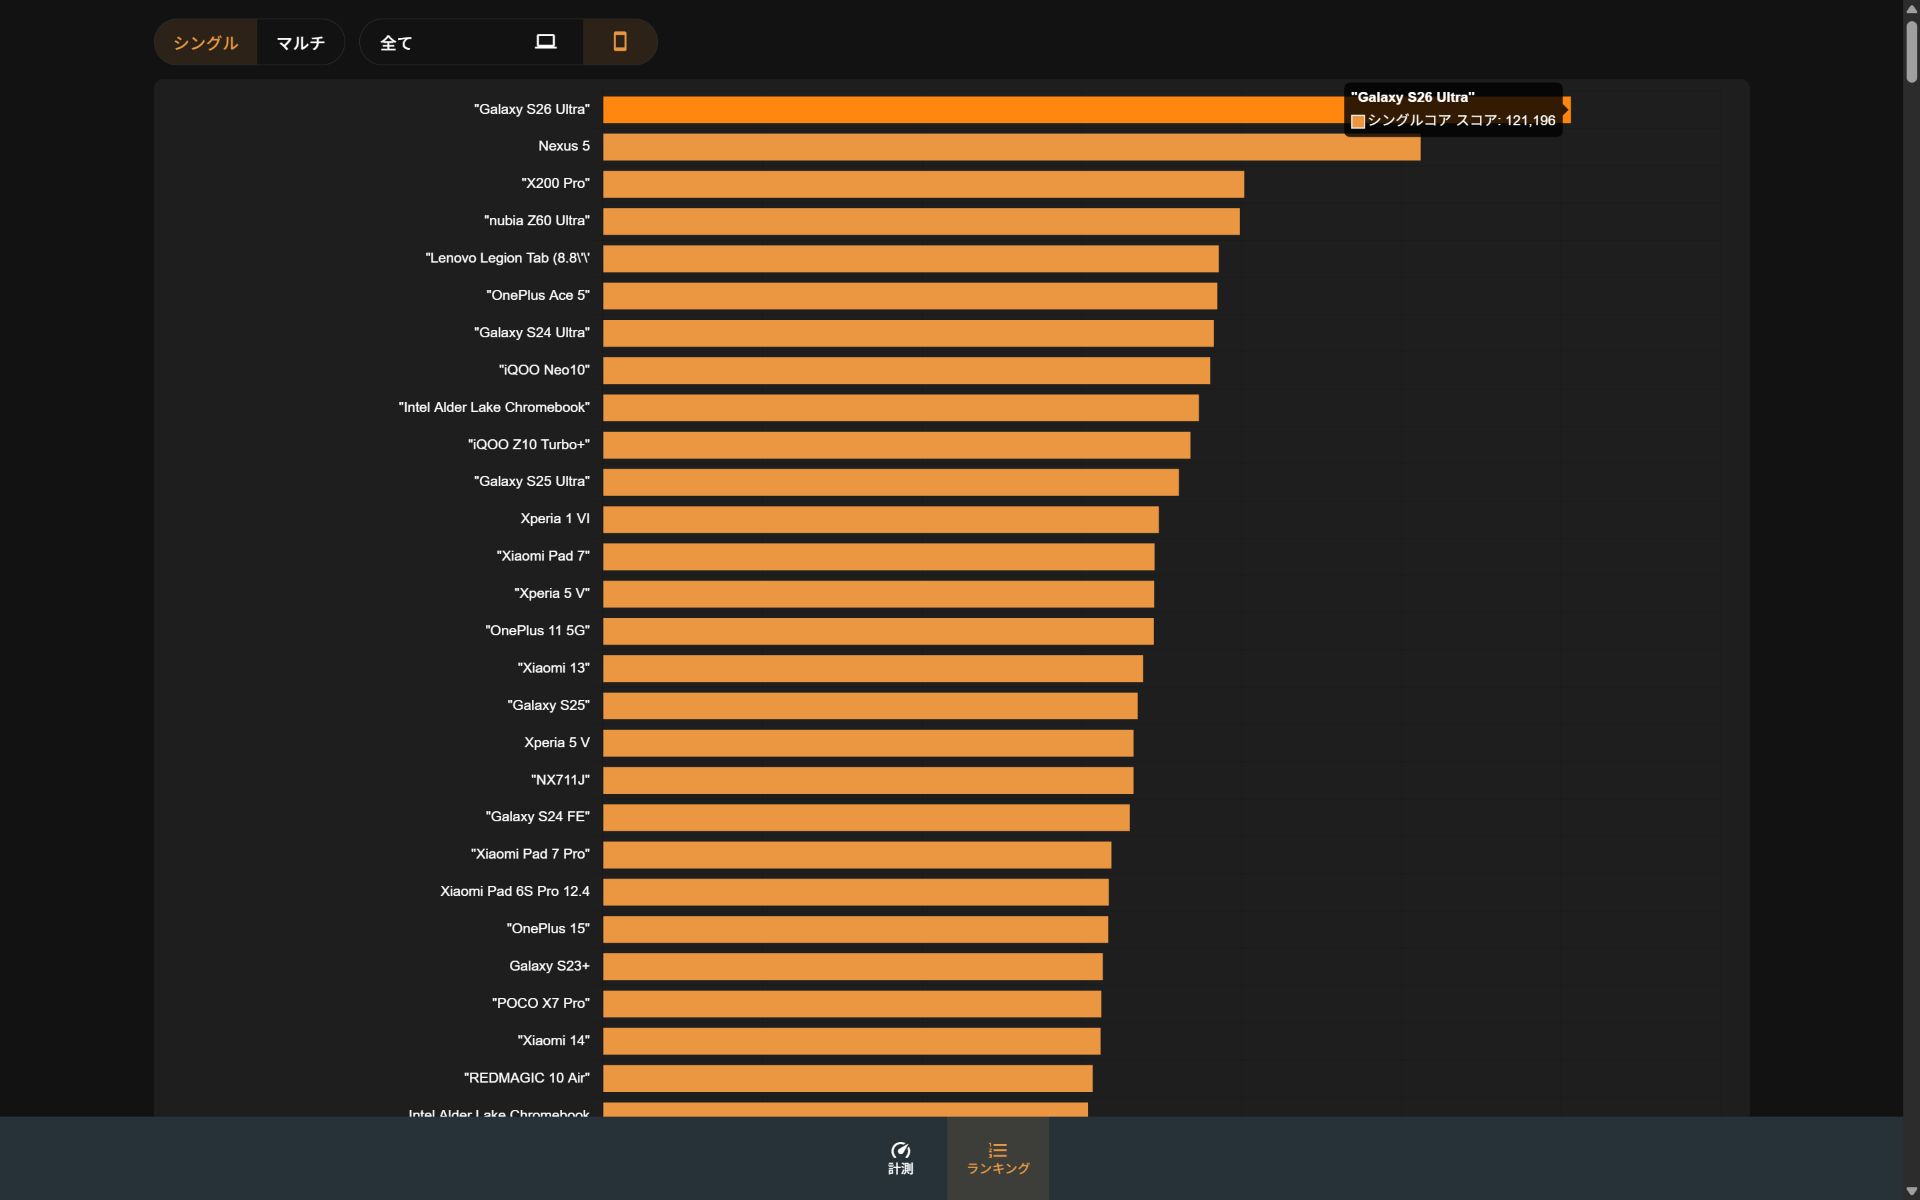Select the "Xiaomi 14" label
This screenshot has width=1920, height=1200.
[x=554, y=1040]
